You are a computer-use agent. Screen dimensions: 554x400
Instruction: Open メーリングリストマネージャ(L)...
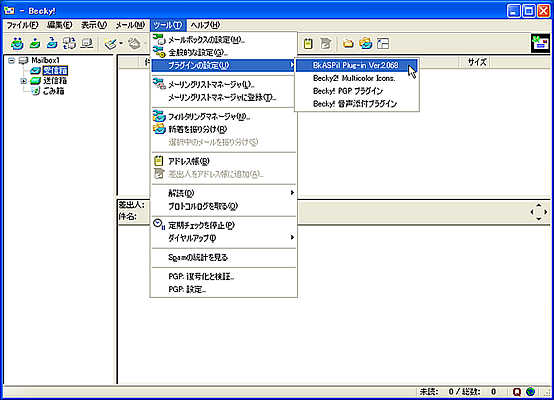[223, 84]
